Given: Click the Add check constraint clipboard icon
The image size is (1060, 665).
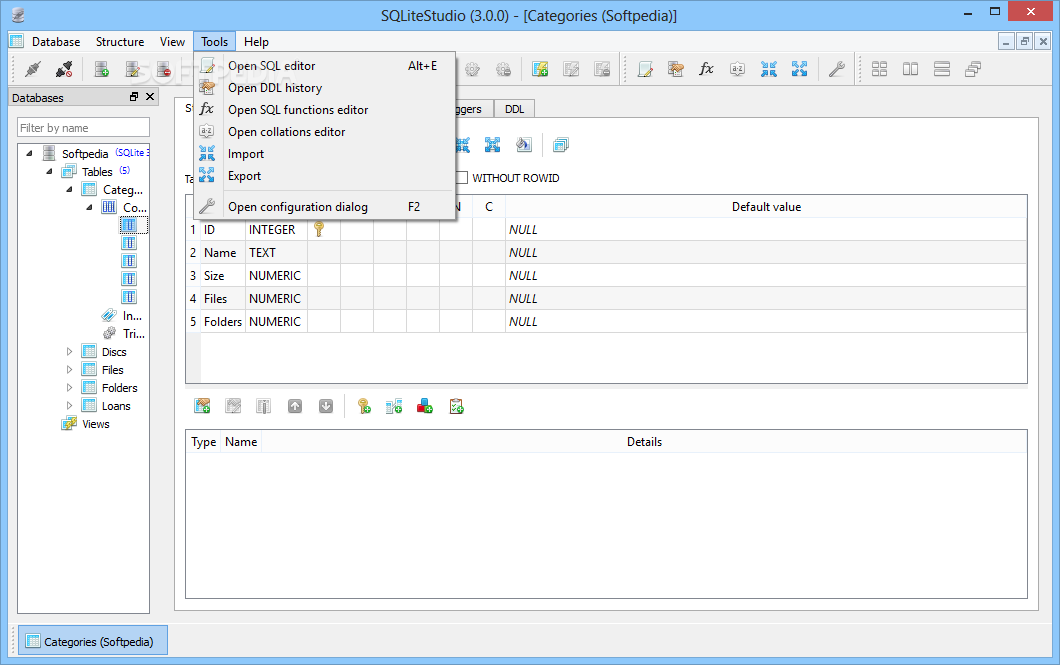Looking at the screenshot, I should coord(456,406).
